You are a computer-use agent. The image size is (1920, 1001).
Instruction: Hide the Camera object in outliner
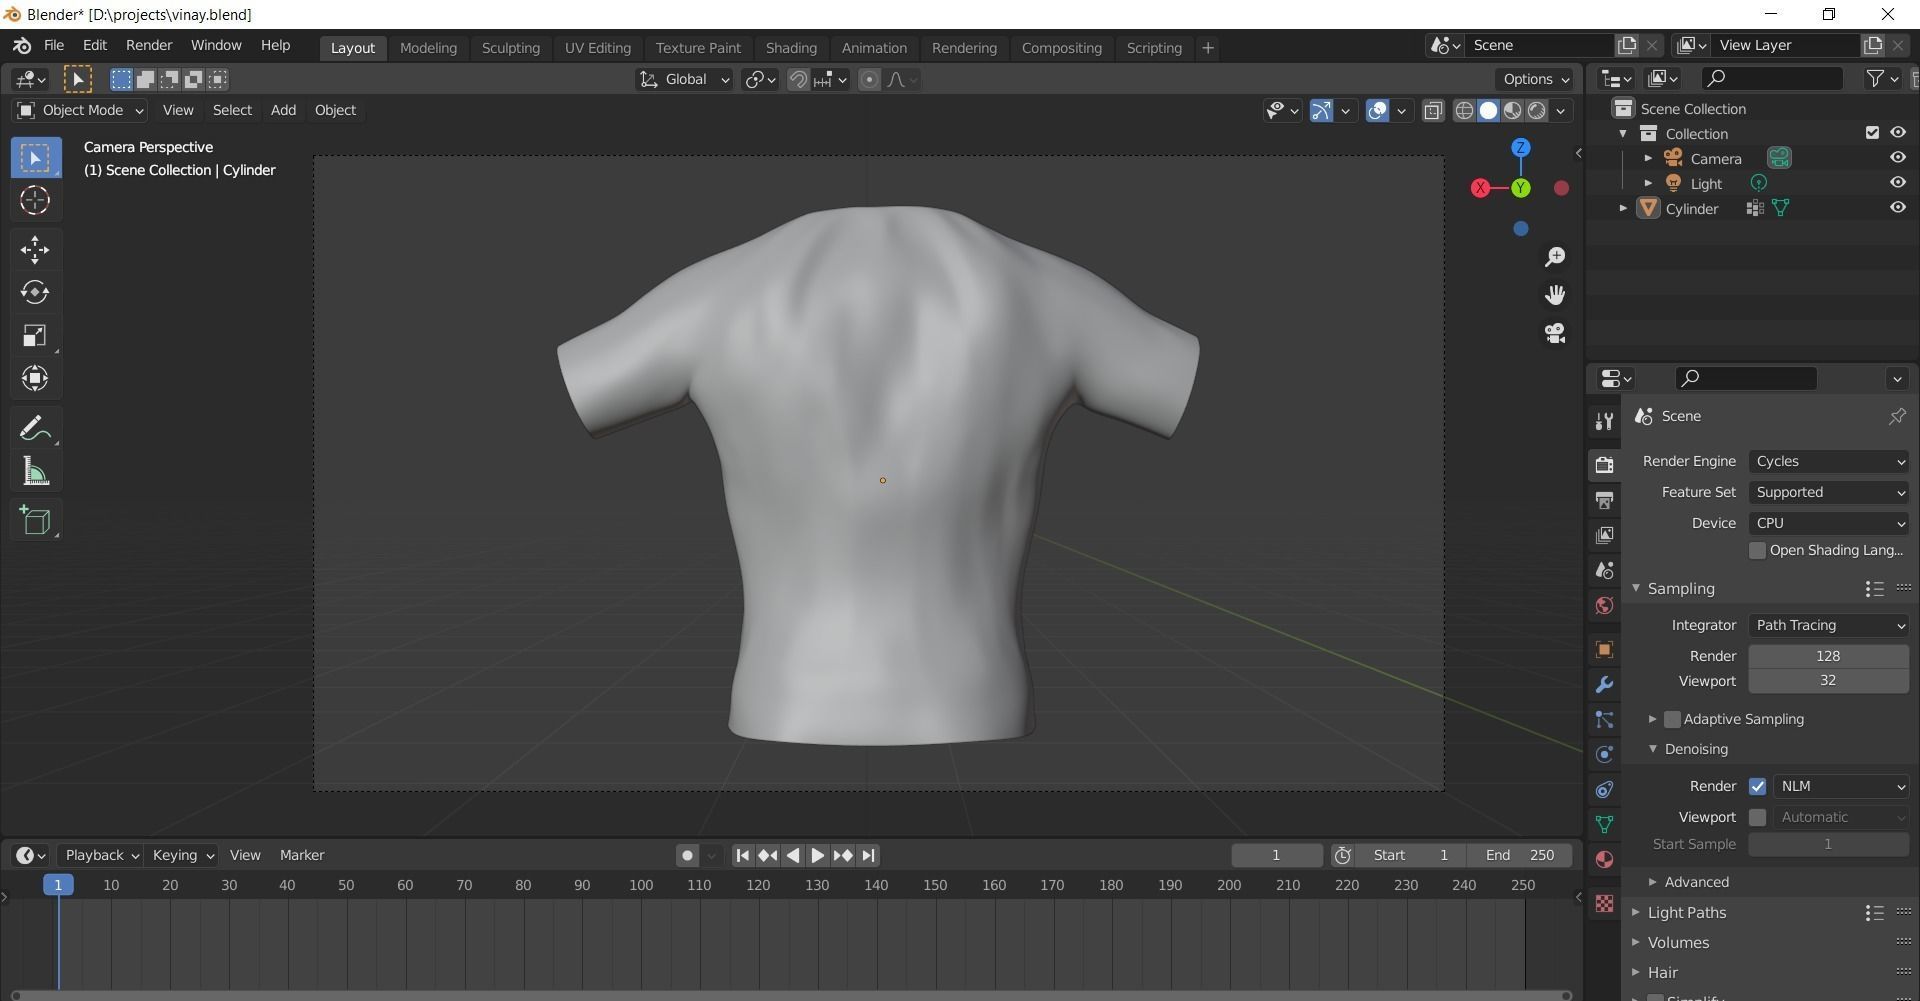coord(1897,157)
